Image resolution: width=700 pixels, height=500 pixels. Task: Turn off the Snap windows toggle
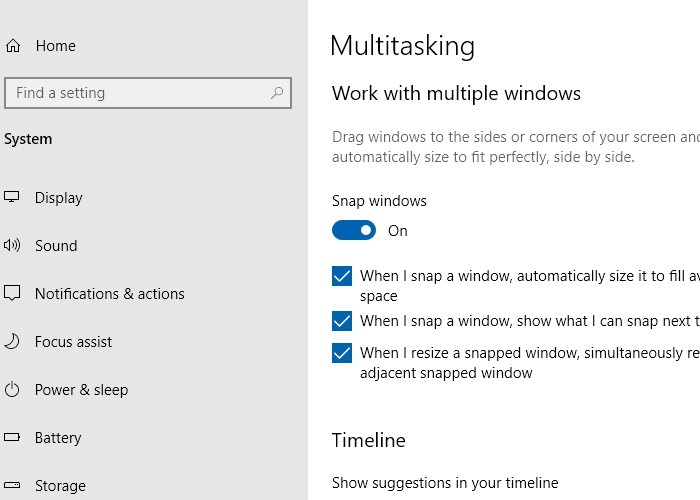[x=354, y=230]
